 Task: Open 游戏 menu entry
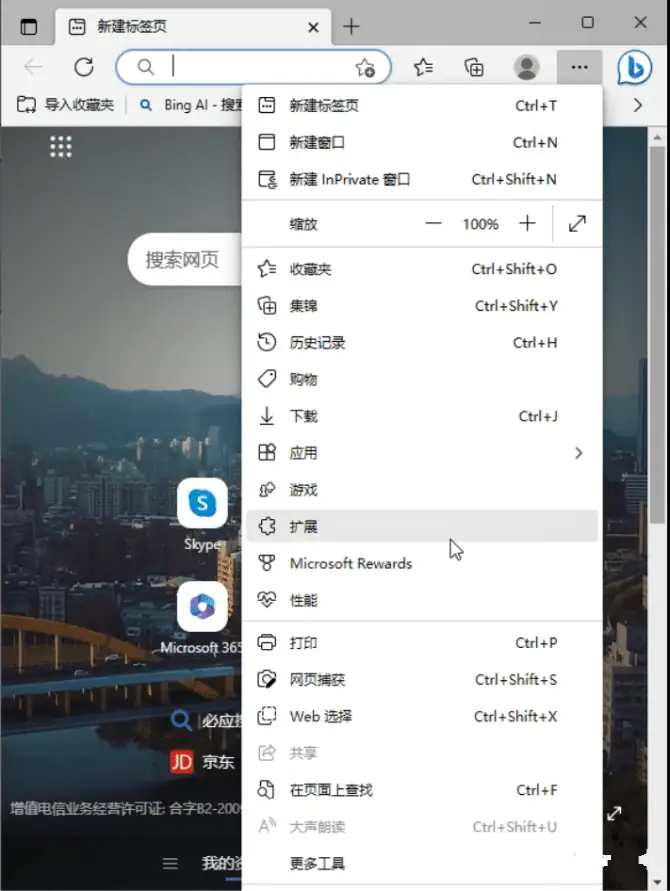422,489
